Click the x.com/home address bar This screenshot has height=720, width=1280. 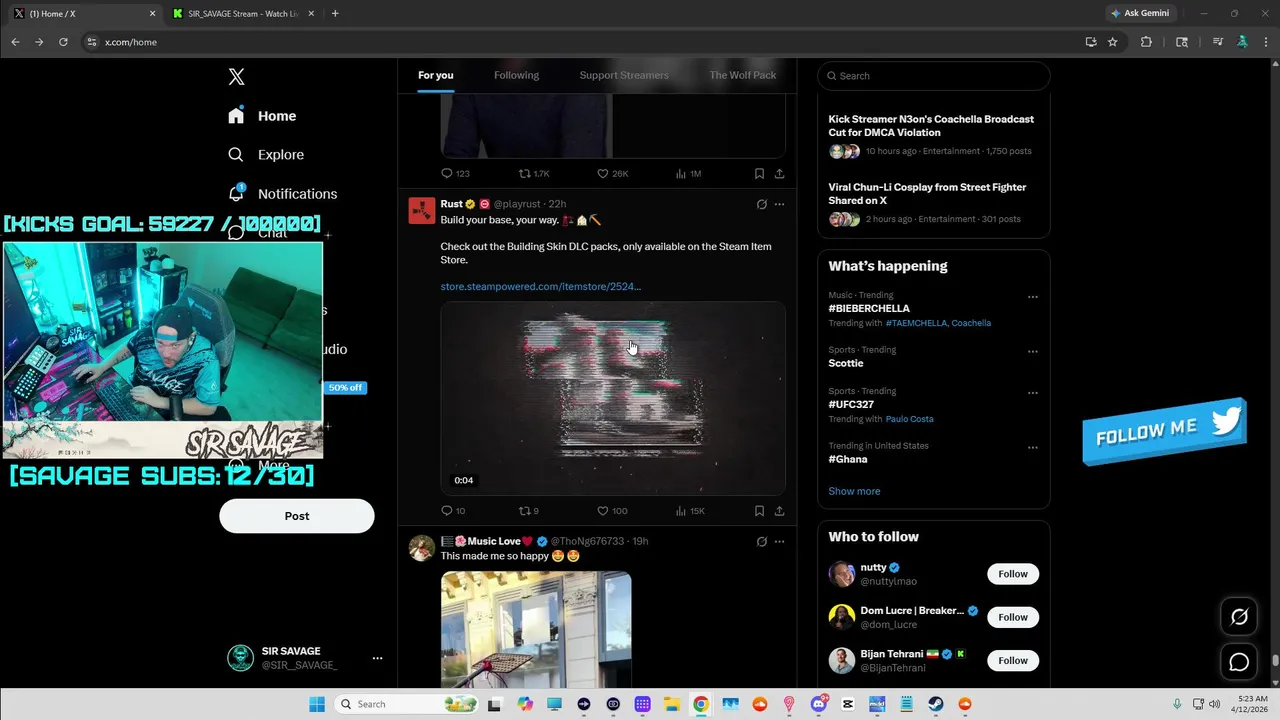(x=580, y=42)
